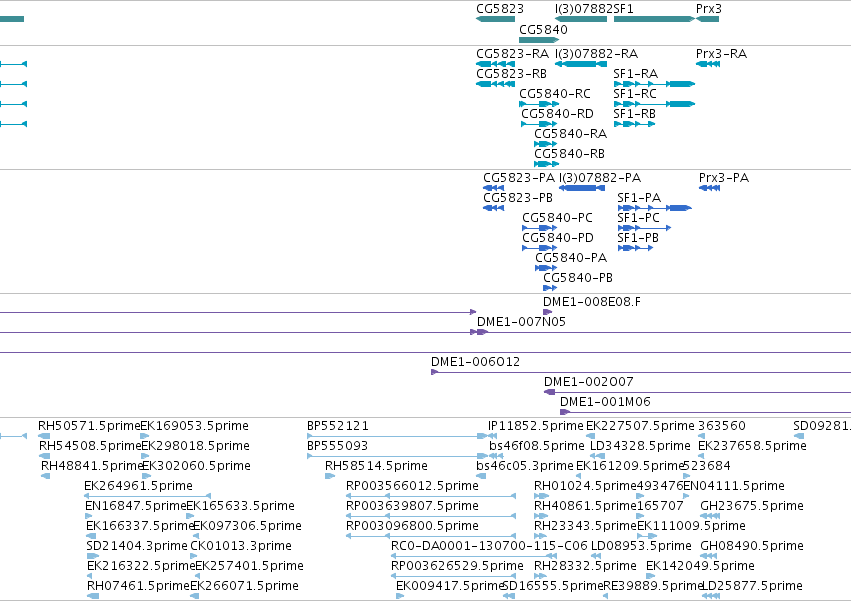Click transcript CG5840-RB
Viewport: 851px width, 601px height.
pos(547,165)
